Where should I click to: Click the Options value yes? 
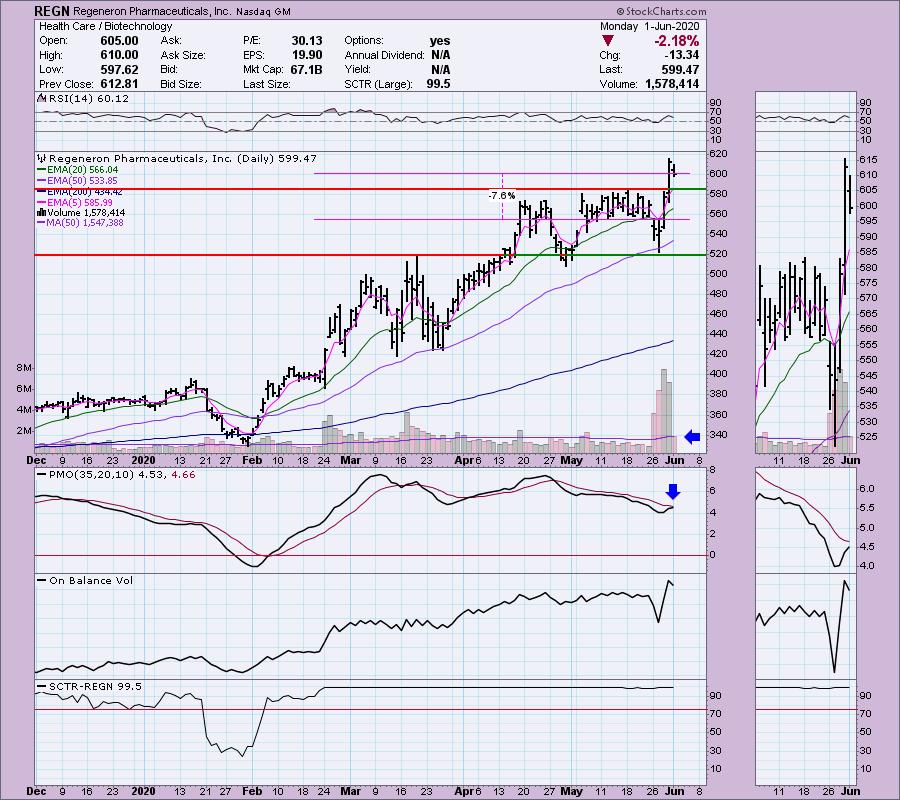tap(440, 41)
